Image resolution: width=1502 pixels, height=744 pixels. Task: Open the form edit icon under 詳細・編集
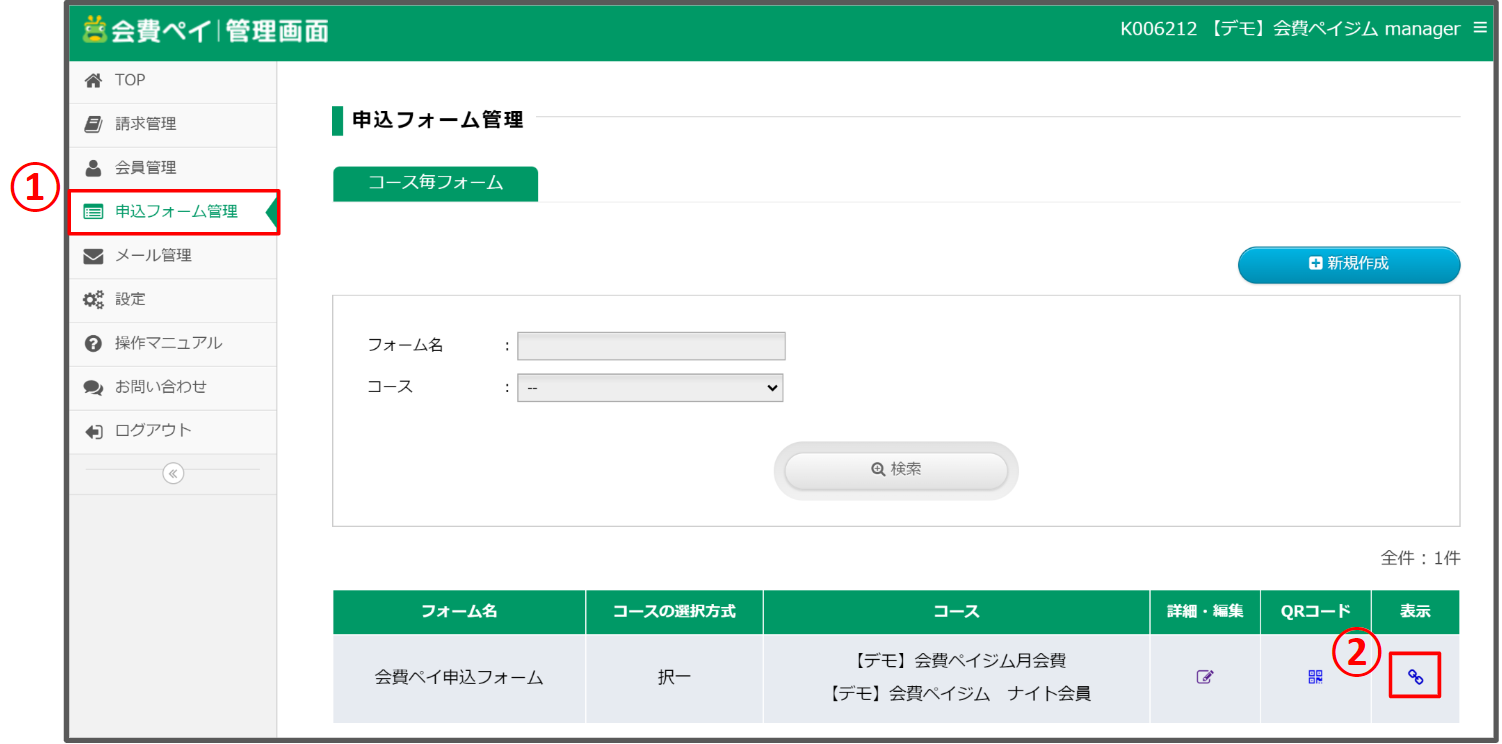point(1204,676)
